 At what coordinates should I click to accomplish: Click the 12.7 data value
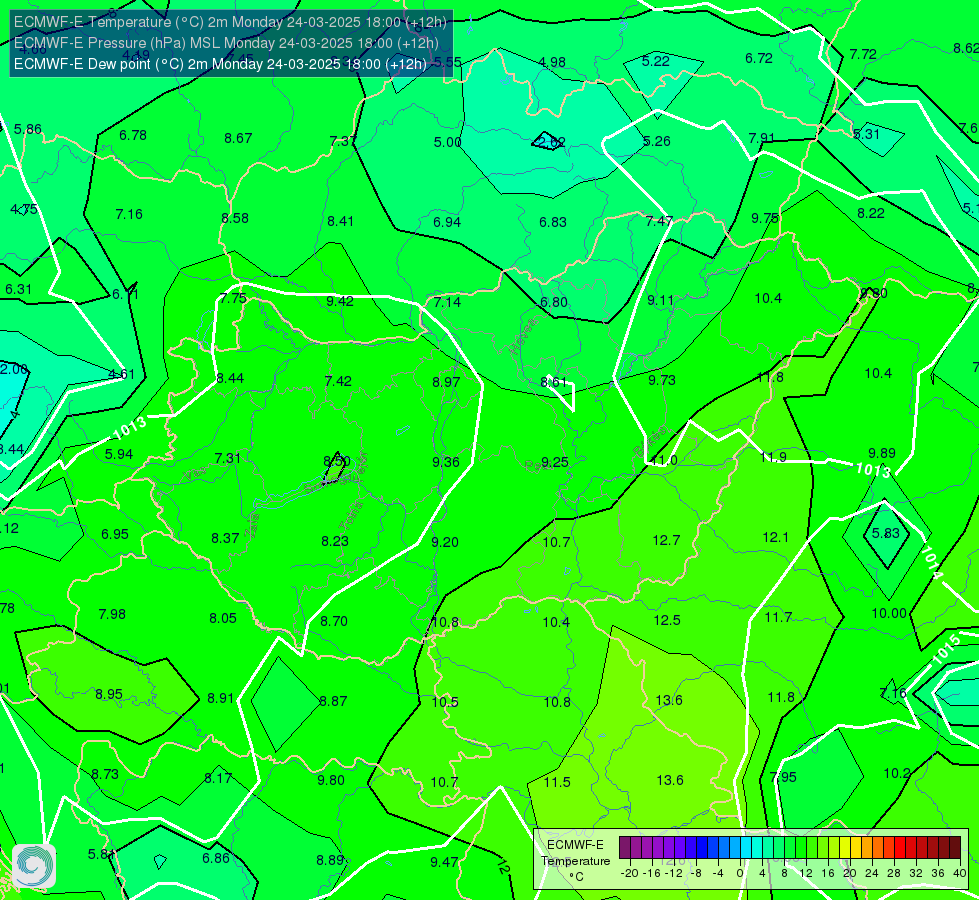[666, 540]
